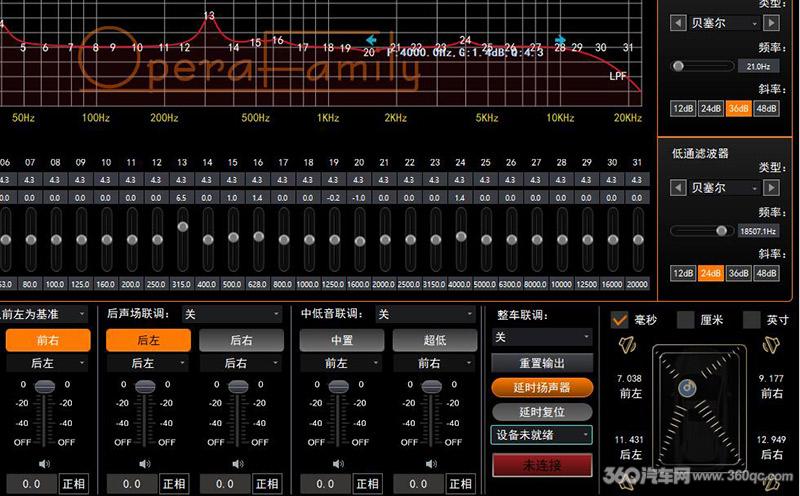The width and height of the screenshot is (800, 496).
Task: Check the 英寸 unit checkbox
Action: 751,320
